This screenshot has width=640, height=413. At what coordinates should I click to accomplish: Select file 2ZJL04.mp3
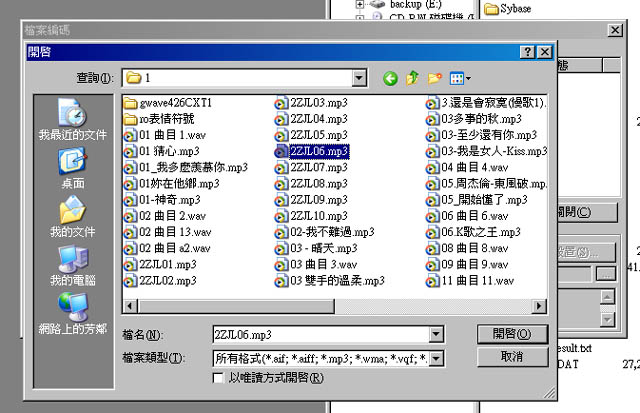(311, 119)
